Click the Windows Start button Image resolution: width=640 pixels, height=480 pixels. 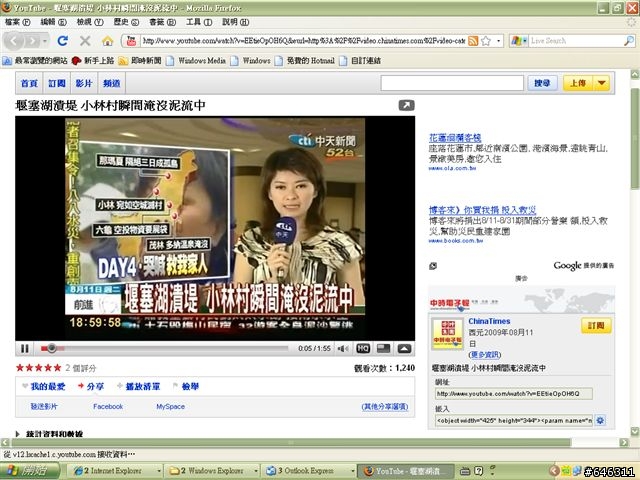coord(29,471)
